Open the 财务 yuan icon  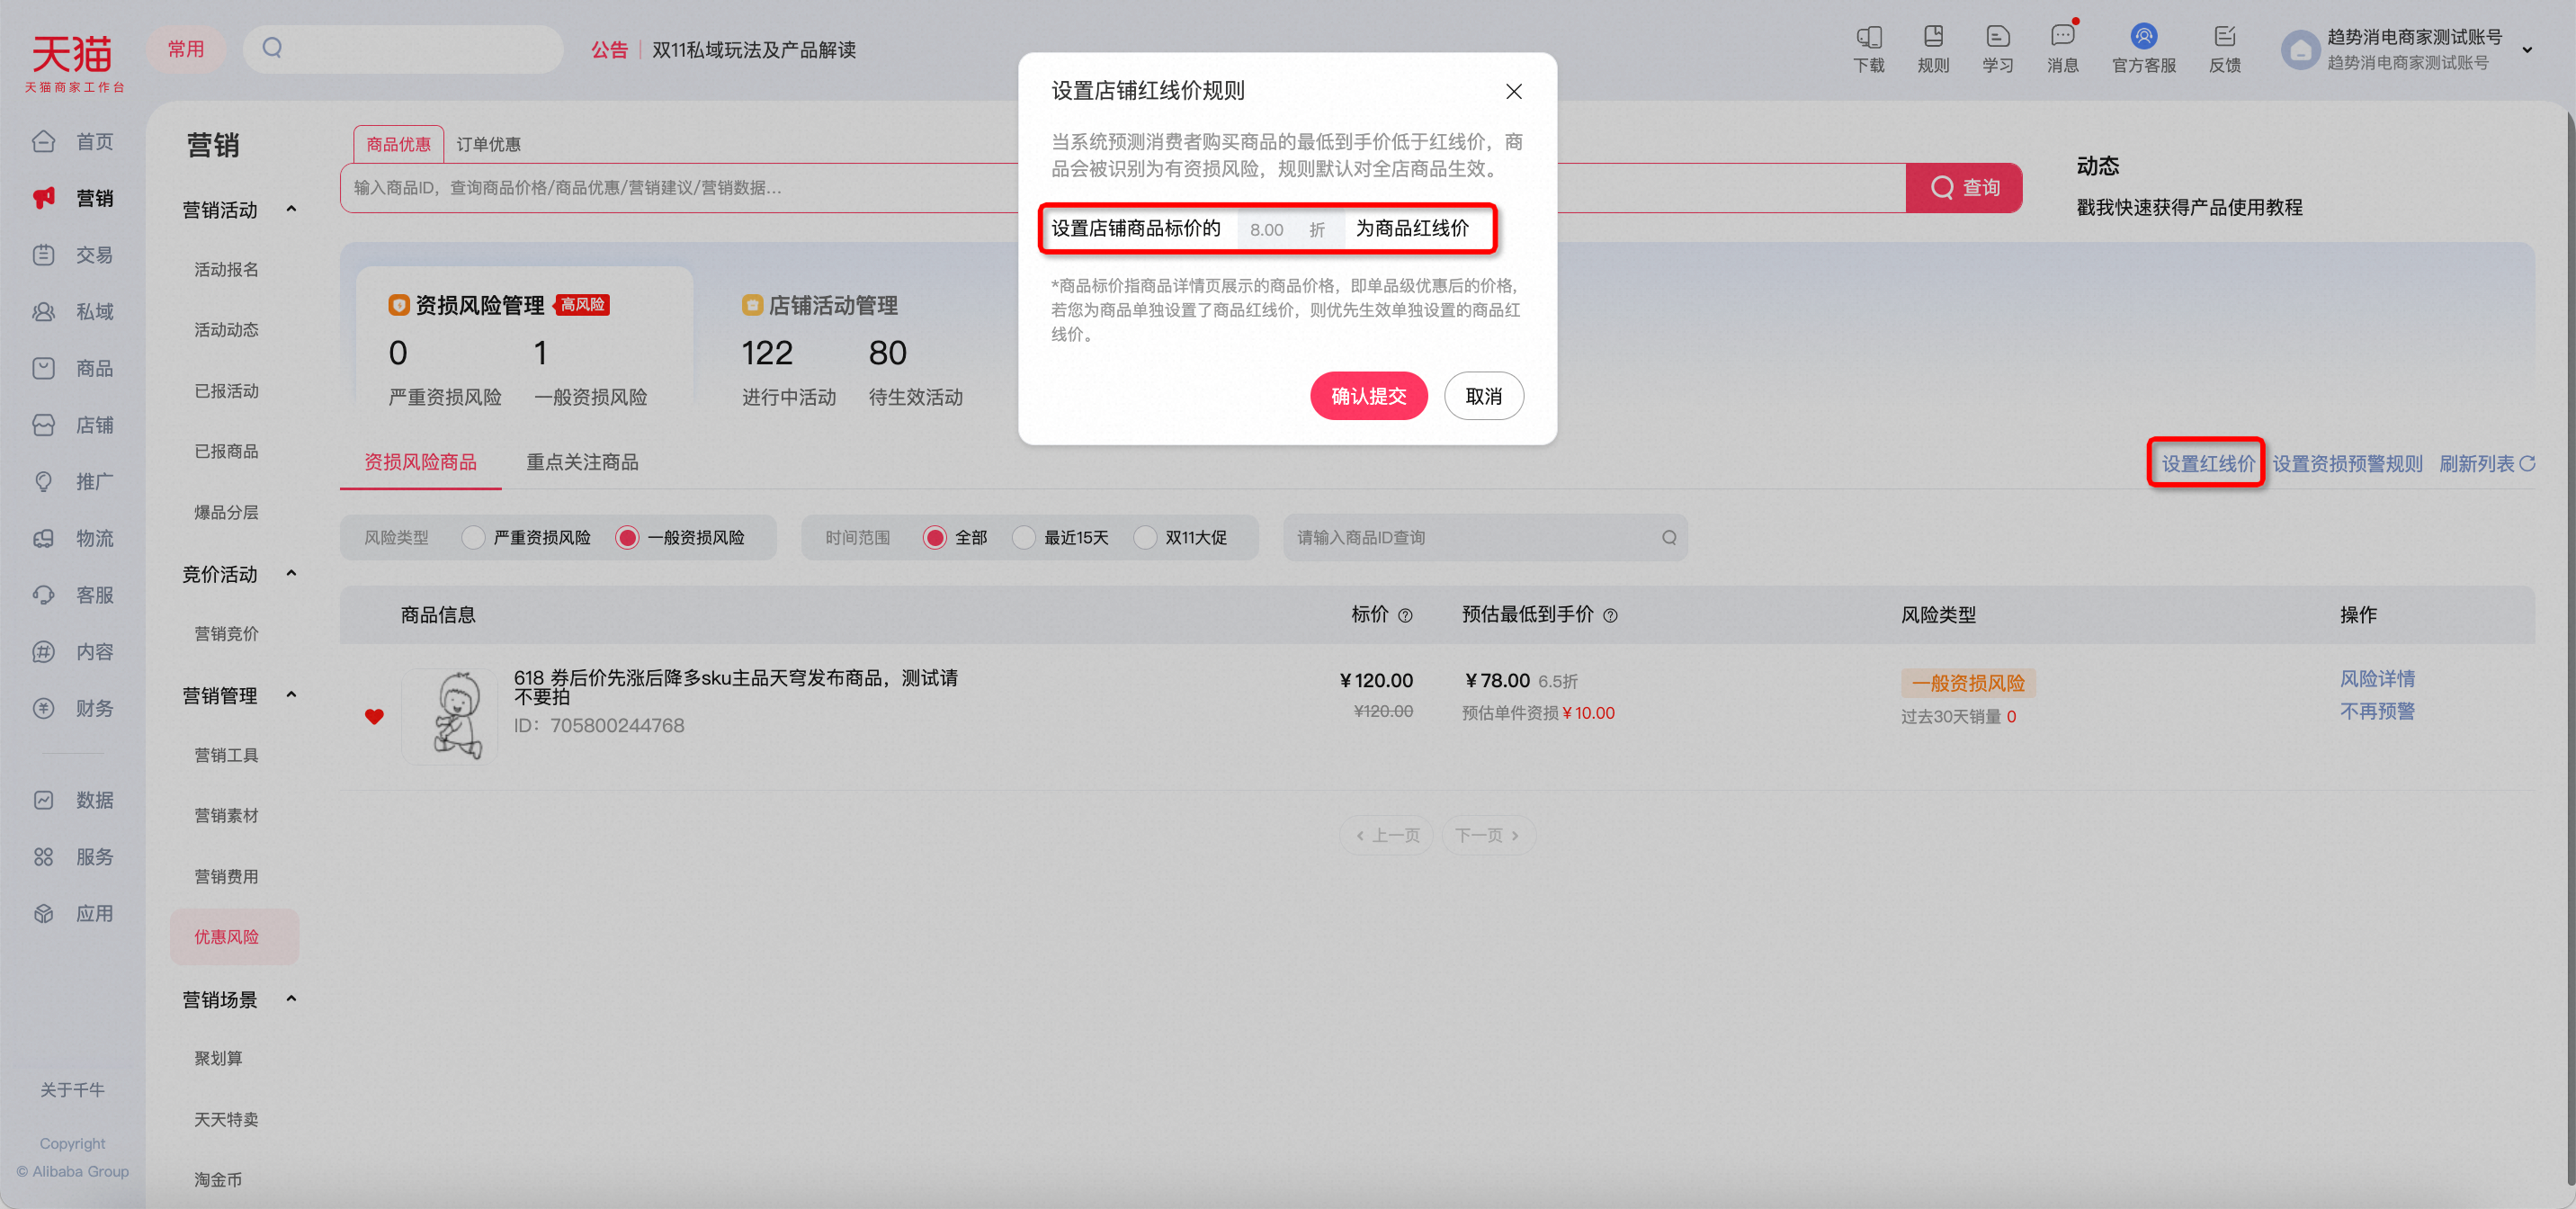click(43, 708)
